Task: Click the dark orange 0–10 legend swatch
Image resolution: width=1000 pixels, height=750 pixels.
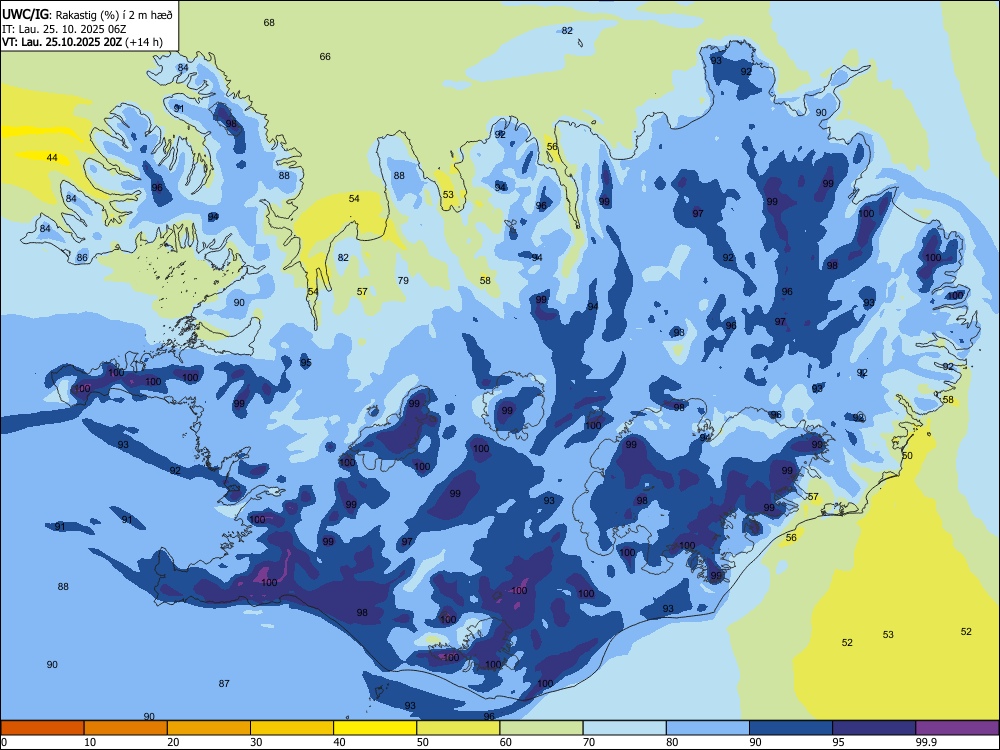Action: coord(42,728)
